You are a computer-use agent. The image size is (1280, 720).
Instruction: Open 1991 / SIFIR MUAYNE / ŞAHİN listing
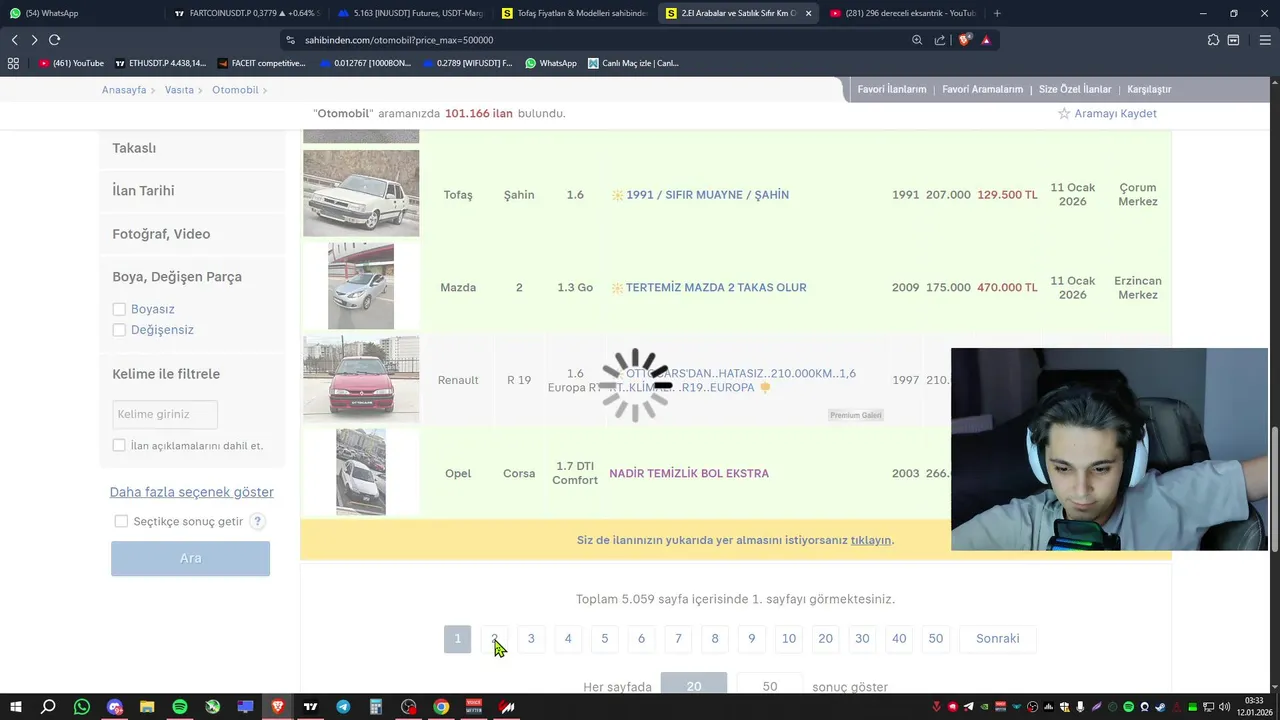point(707,195)
